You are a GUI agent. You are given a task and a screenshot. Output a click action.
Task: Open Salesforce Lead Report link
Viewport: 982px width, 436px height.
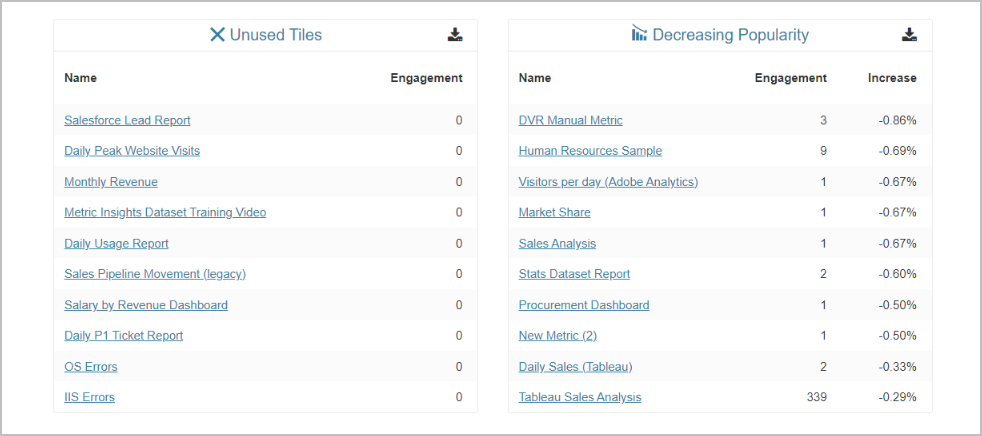pyautogui.click(x=127, y=120)
